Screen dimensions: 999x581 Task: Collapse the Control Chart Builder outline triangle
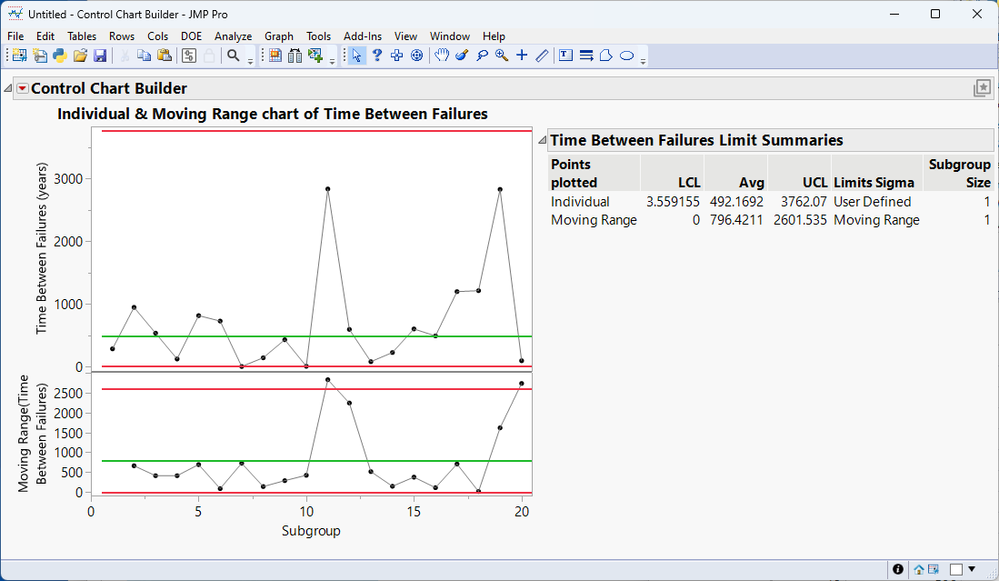(x=8, y=89)
